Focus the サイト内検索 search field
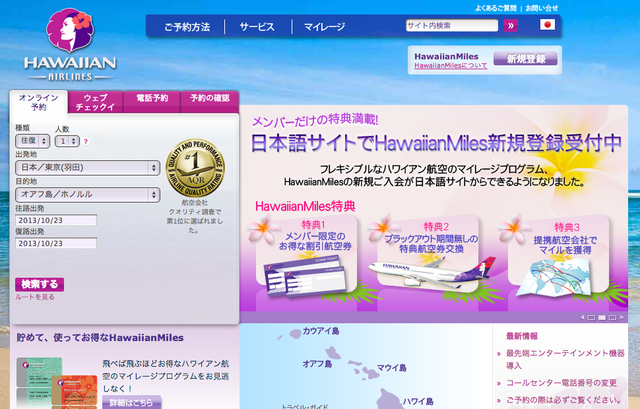Screen dimensions: 640x409 coord(452,25)
